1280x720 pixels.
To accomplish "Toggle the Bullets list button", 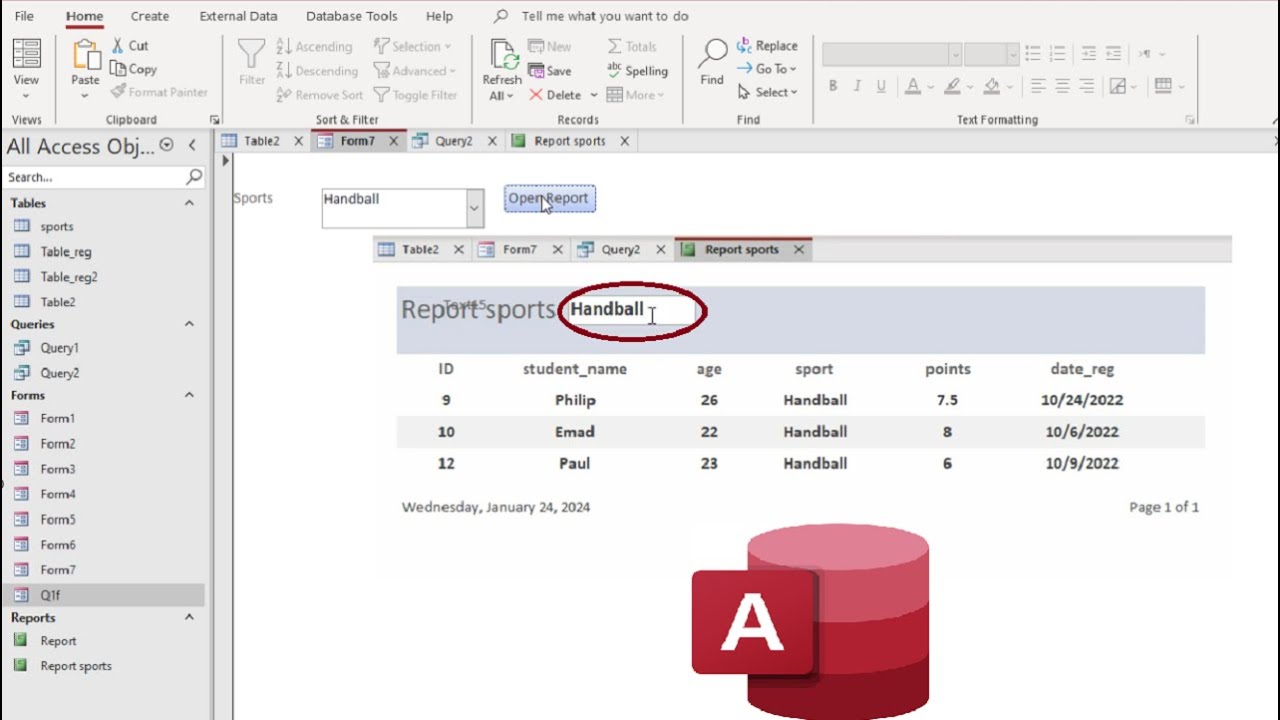I will click(1033, 54).
